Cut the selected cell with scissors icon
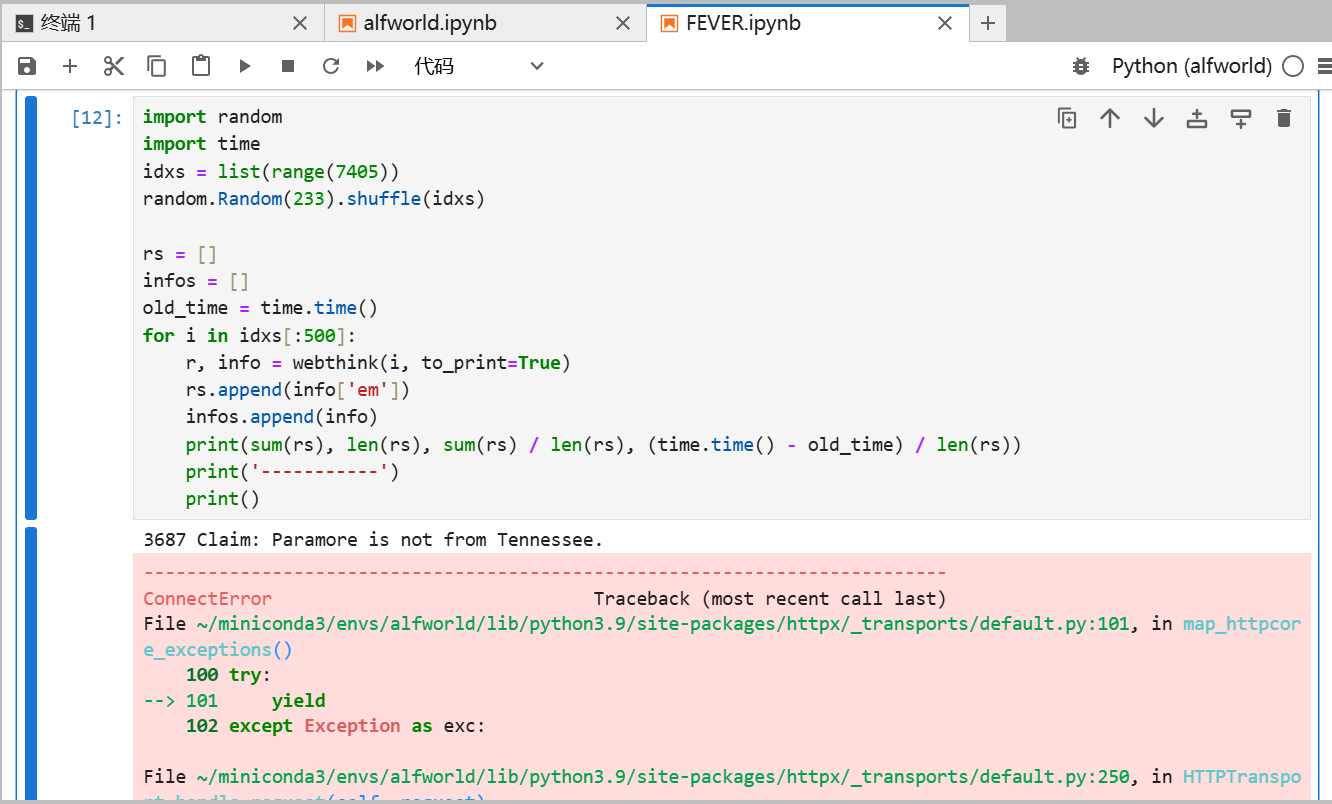Viewport: 1332px width, 804px height. 113,66
